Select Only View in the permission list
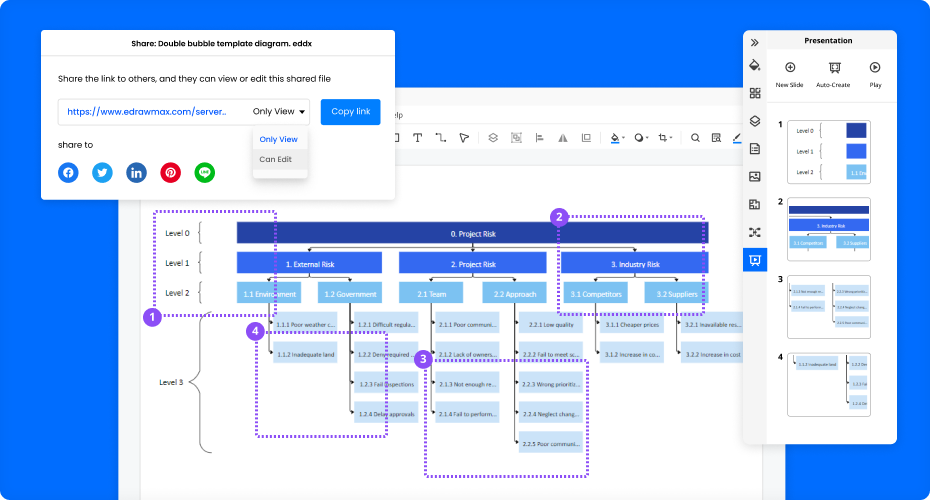Screen dimensions: 930x500 coord(278,139)
